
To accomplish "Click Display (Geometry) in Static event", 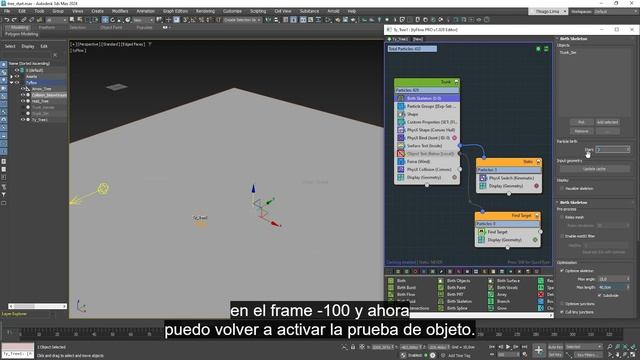I will [x=509, y=186].
